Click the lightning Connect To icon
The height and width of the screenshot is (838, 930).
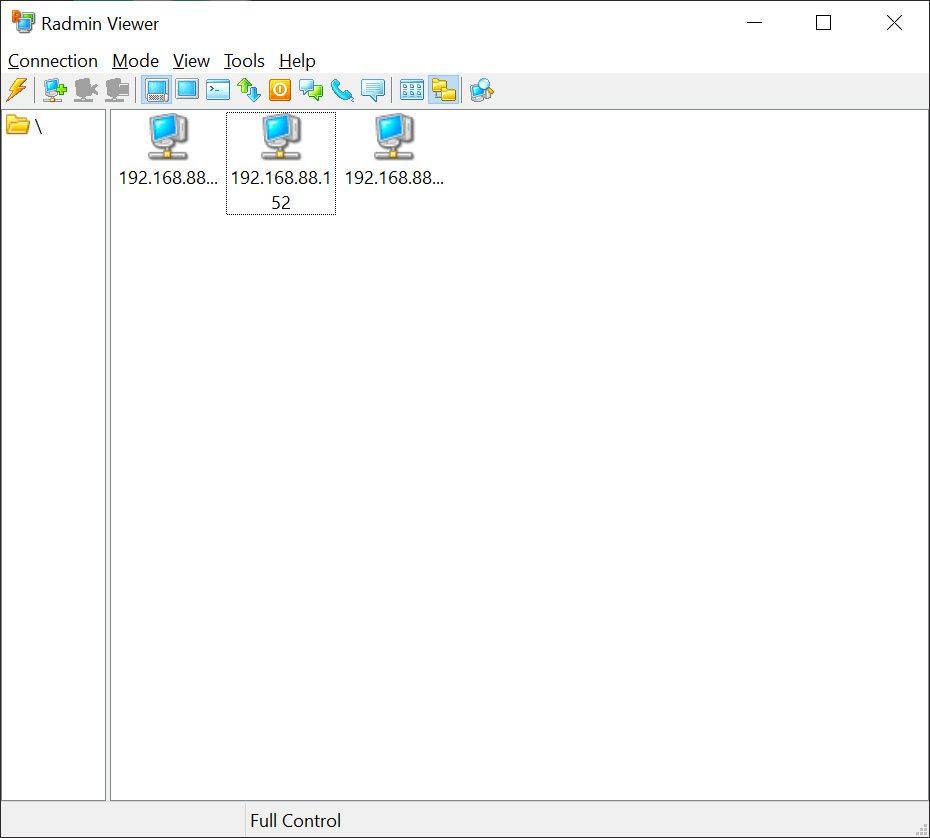click(17, 90)
